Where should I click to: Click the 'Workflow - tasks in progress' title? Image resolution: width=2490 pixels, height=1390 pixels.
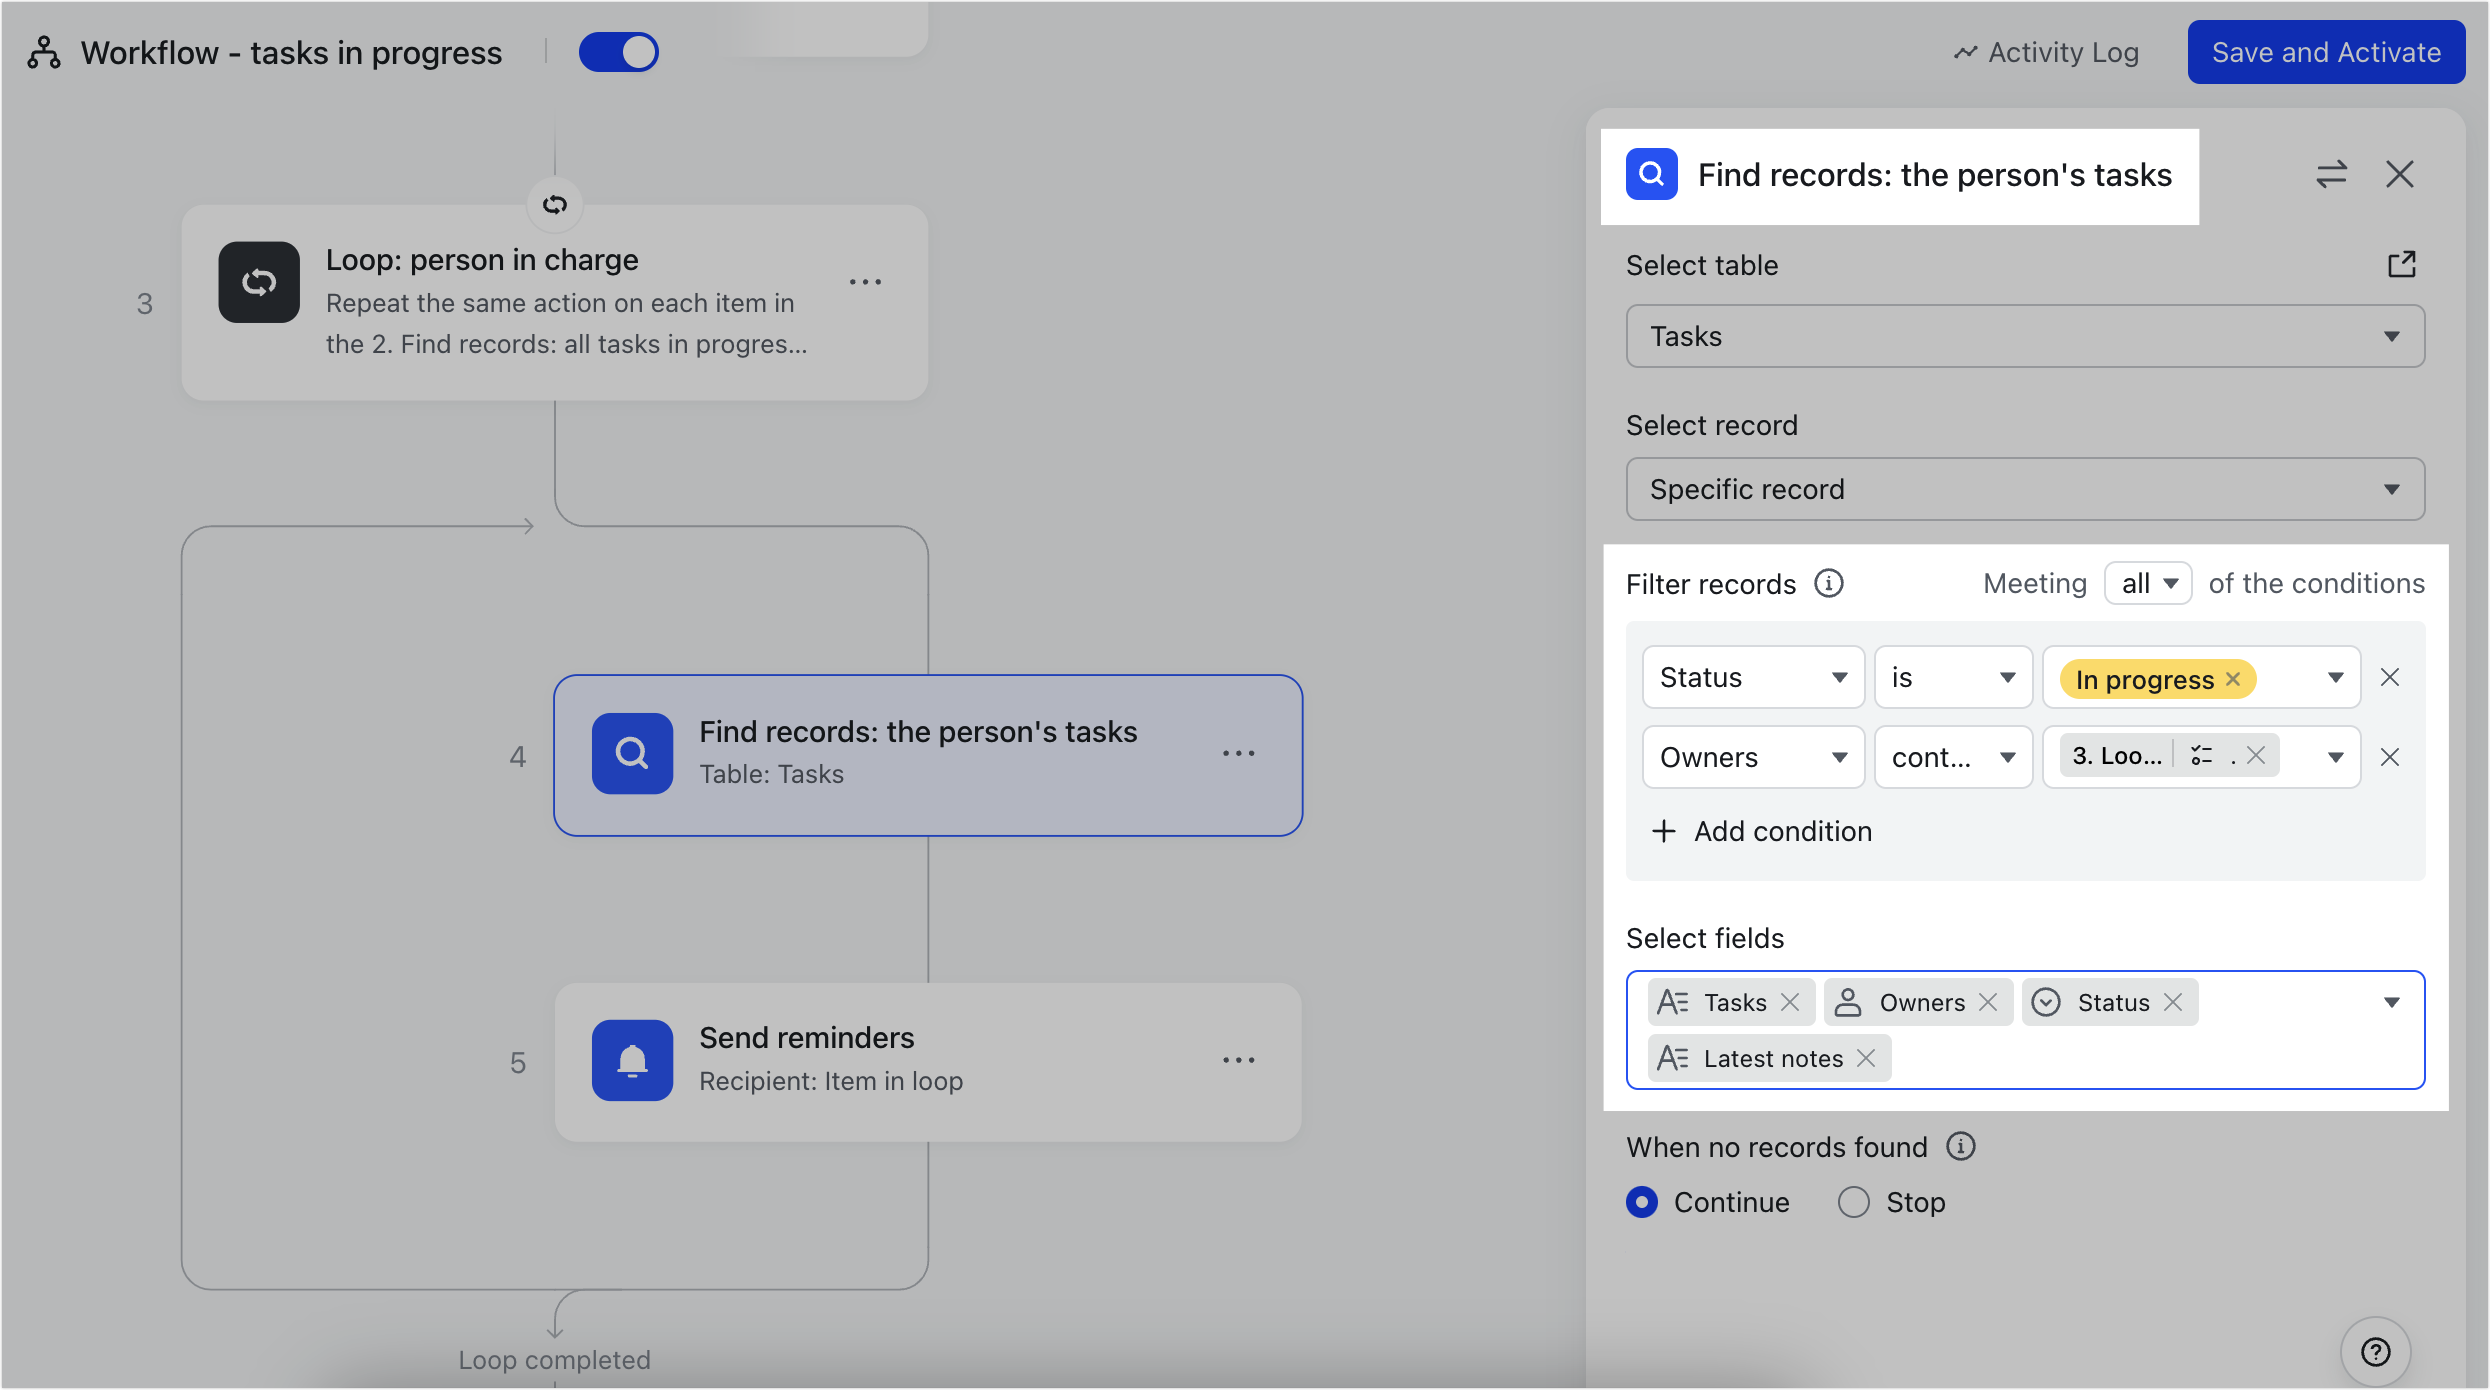(x=291, y=52)
